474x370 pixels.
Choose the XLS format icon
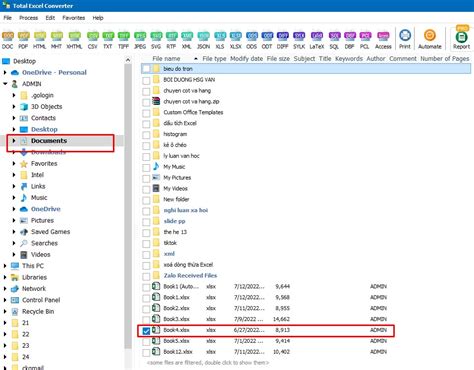(220, 40)
